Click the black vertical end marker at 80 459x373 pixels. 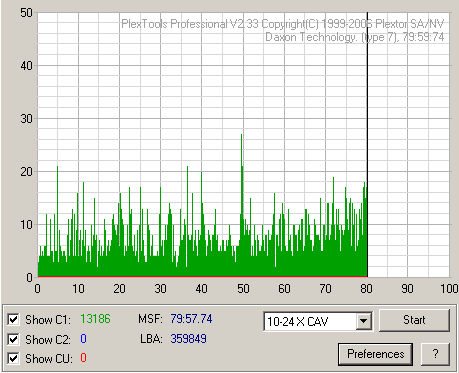coord(367,145)
